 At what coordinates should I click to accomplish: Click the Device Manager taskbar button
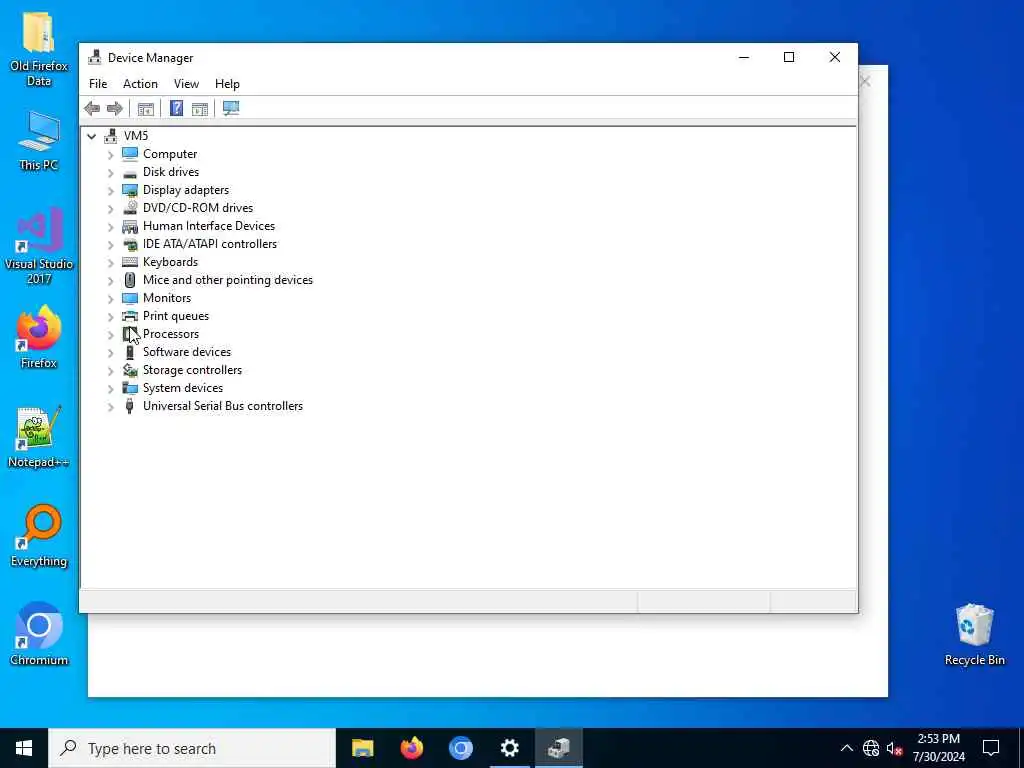click(x=558, y=748)
